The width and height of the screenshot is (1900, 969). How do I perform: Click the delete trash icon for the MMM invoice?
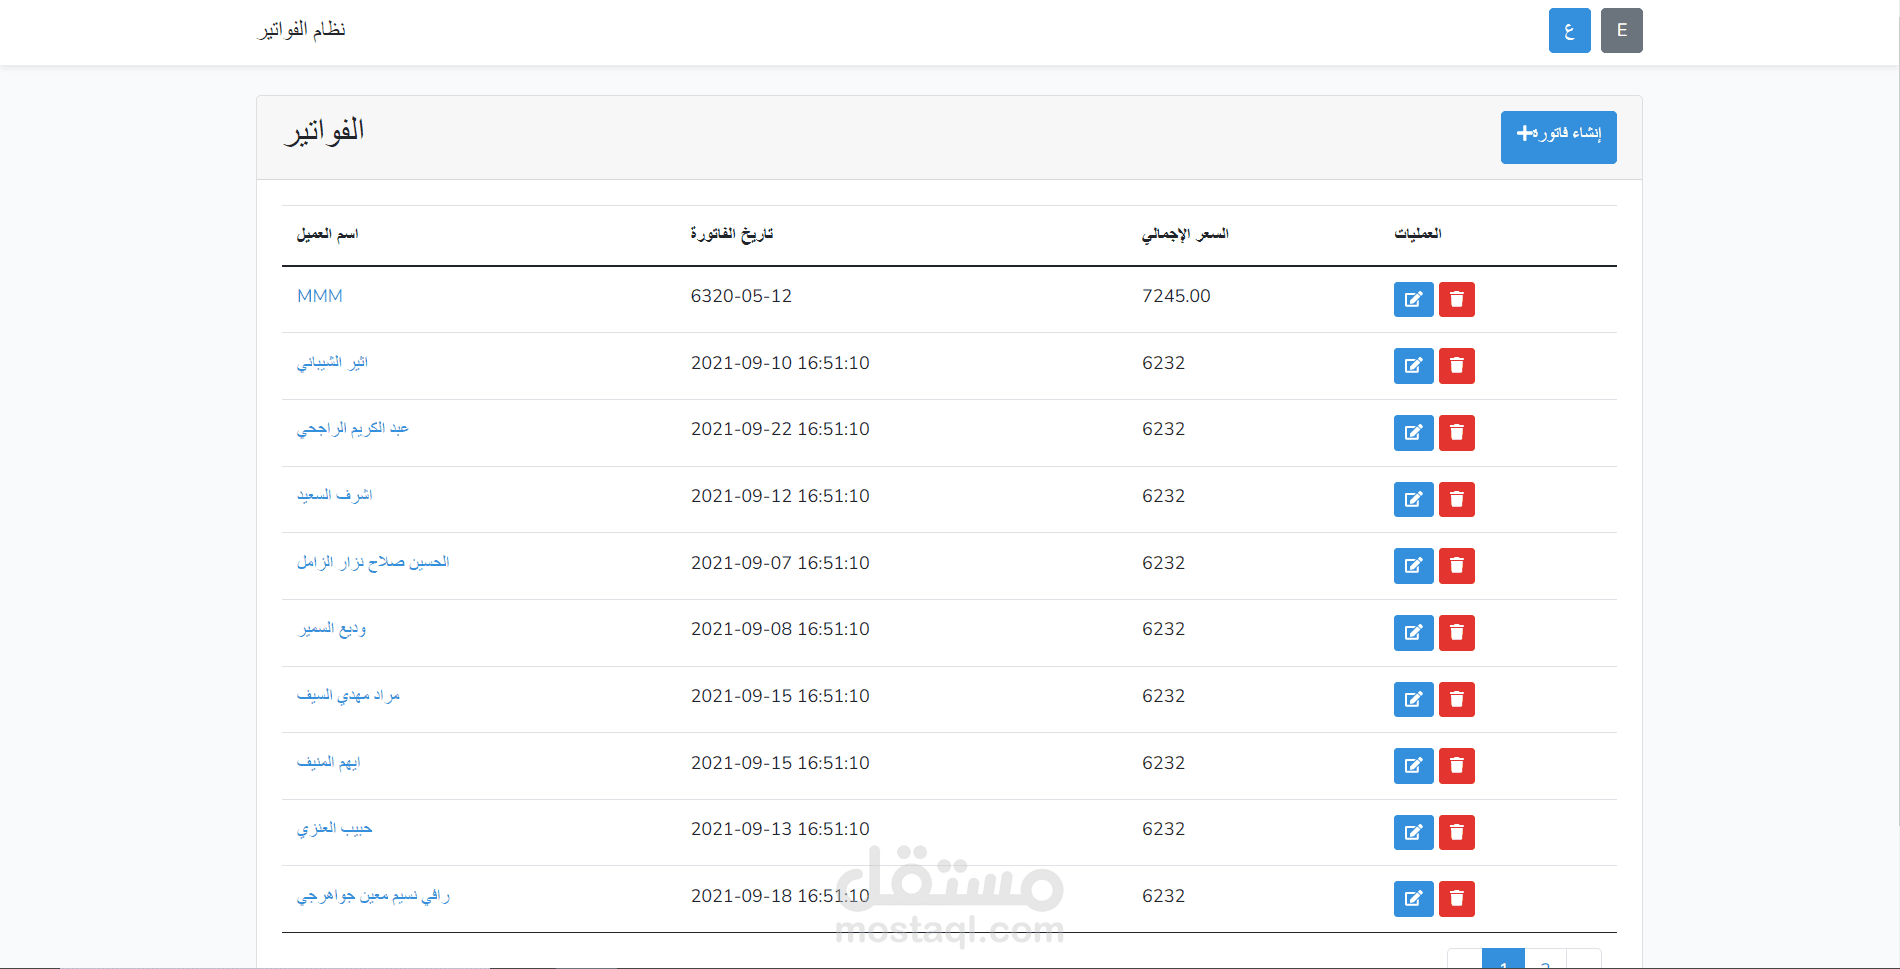tap(1457, 299)
